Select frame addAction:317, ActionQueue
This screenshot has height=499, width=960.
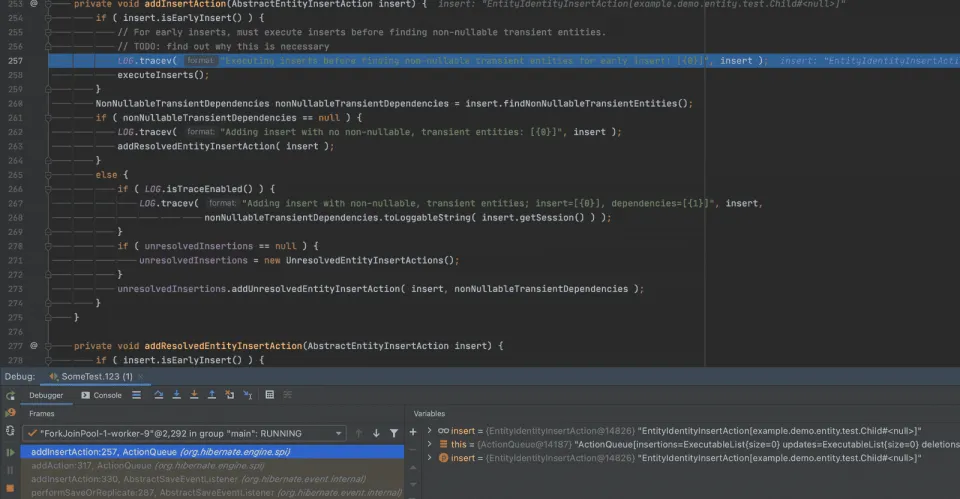pyautogui.click(x=212, y=465)
